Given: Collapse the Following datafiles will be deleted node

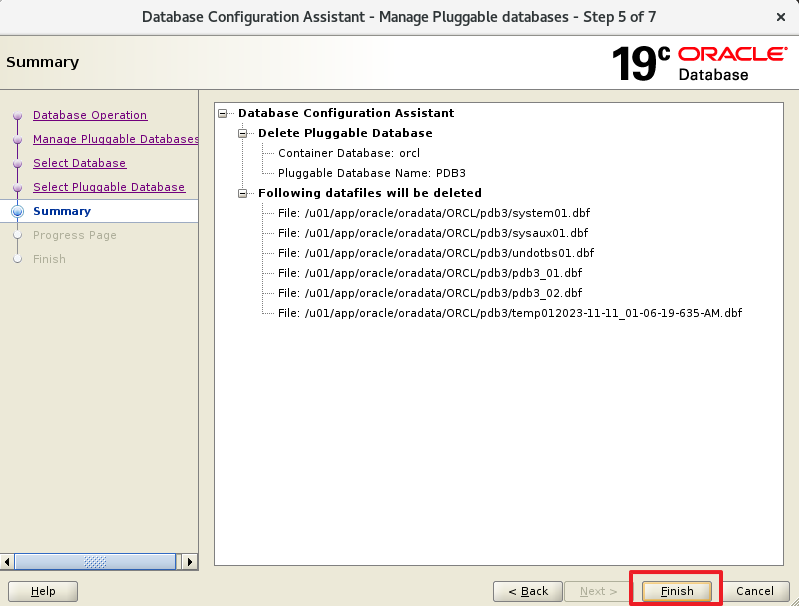Looking at the screenshot, I should (243, 193).
